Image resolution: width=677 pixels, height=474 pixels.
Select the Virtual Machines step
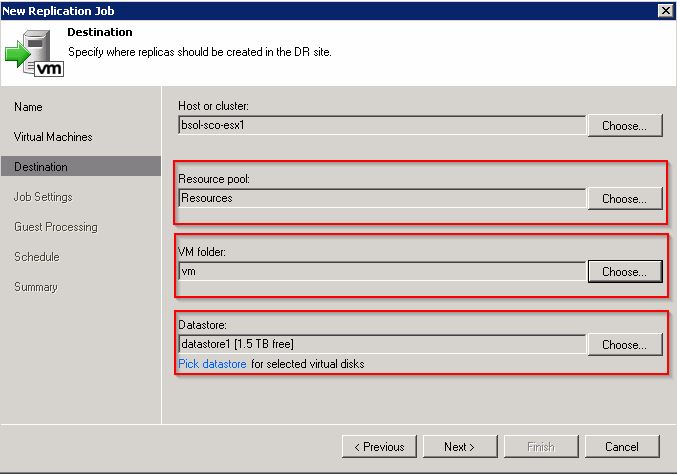pos(53,137)
